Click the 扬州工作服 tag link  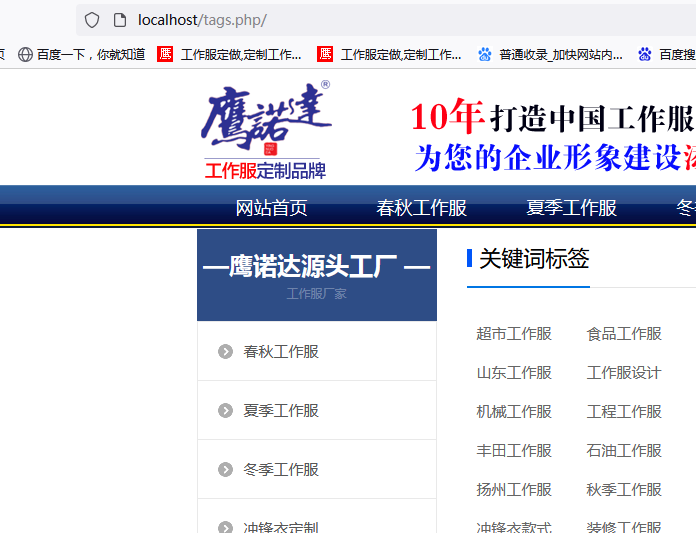pos(514,490)
